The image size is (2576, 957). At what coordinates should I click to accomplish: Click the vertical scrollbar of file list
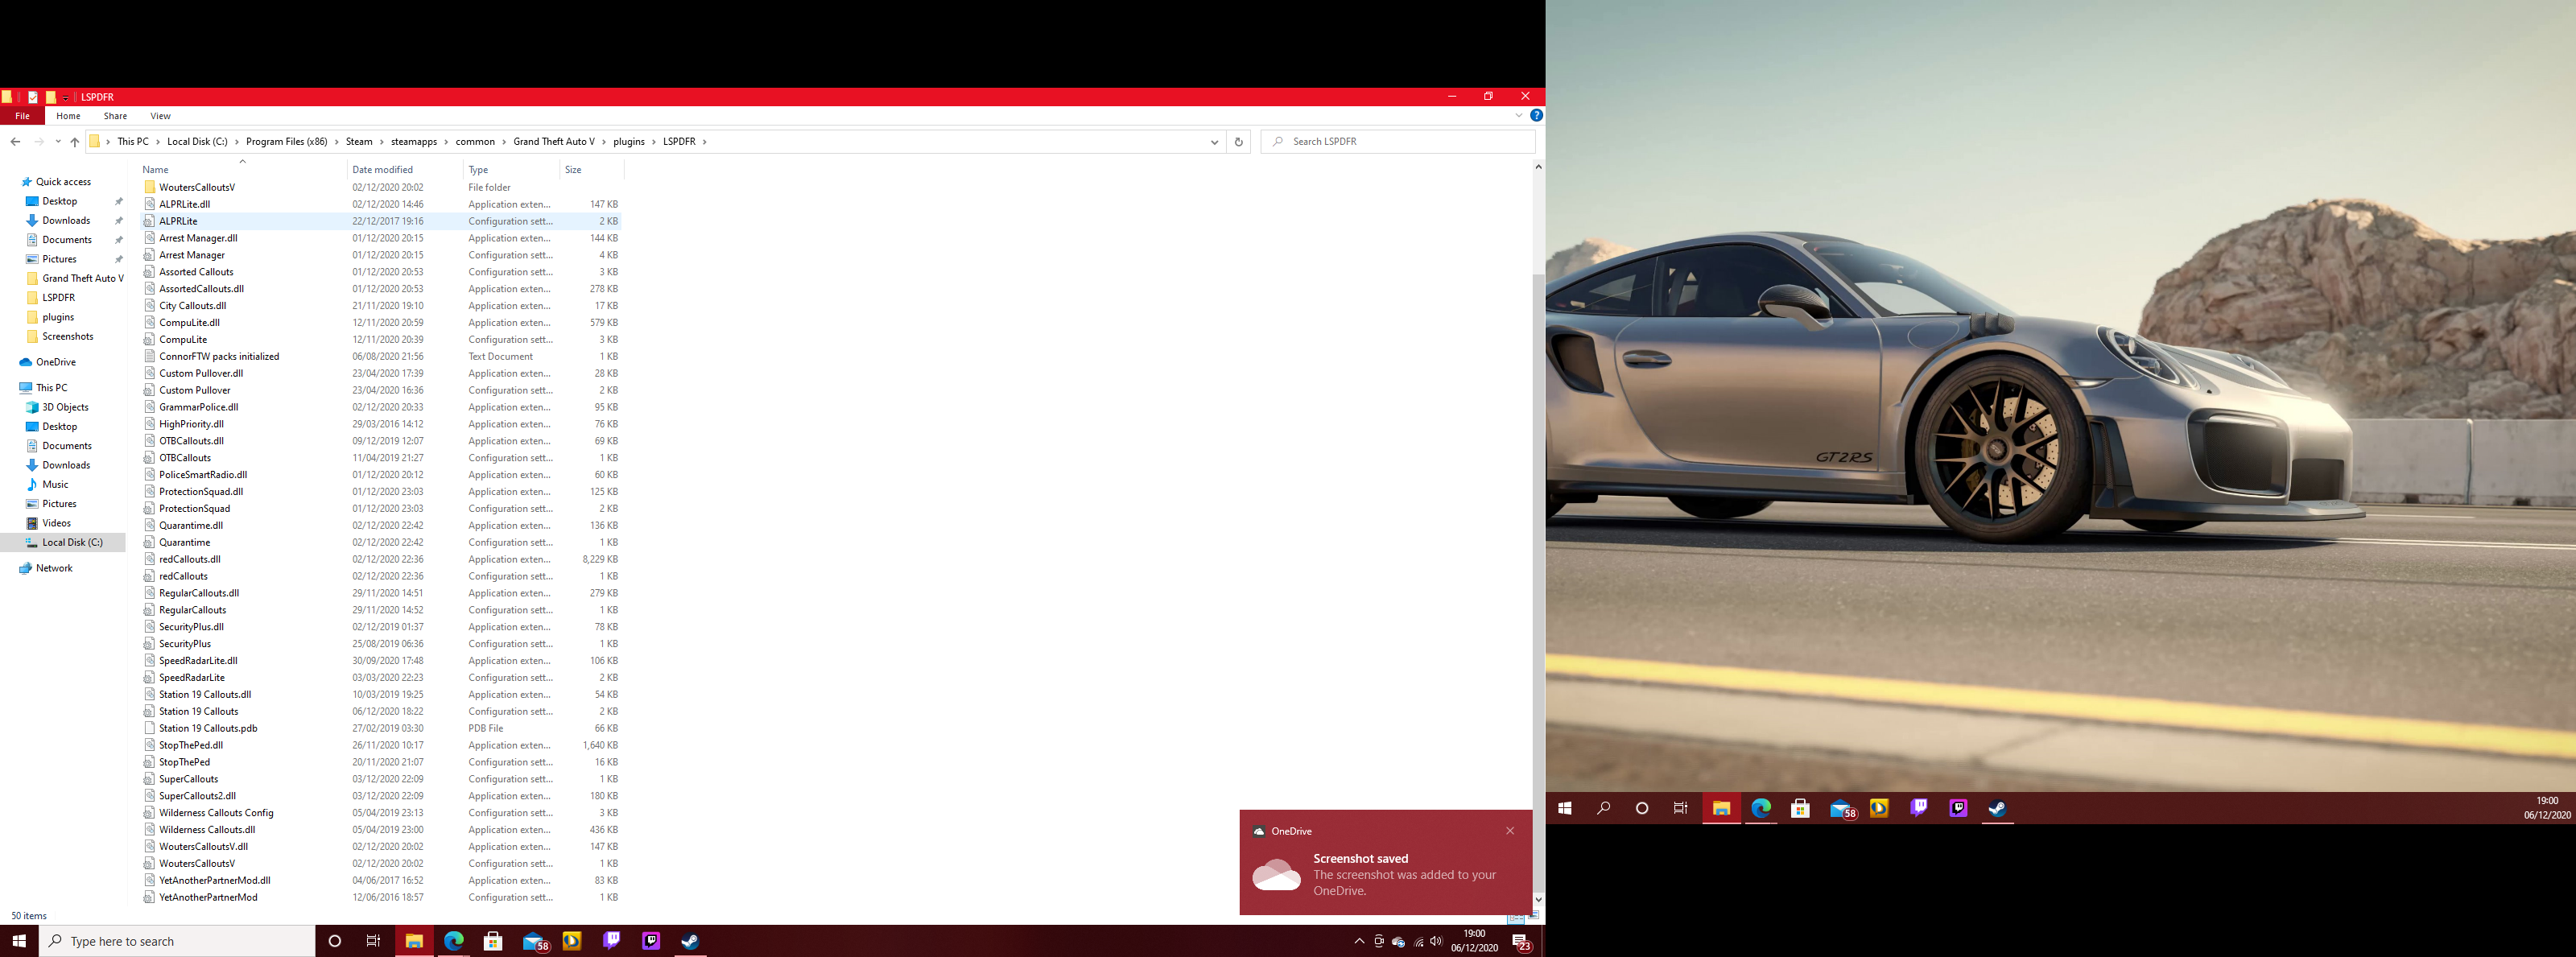pos(1538,500)
